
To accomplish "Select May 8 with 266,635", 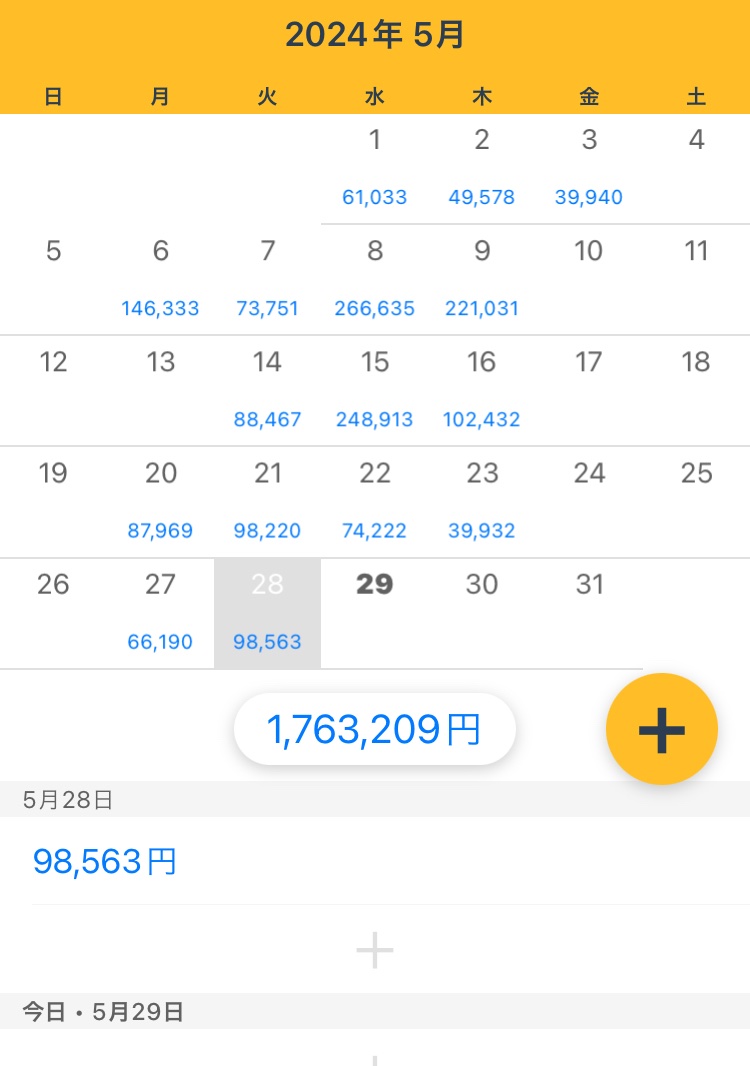I will (375, 279).
